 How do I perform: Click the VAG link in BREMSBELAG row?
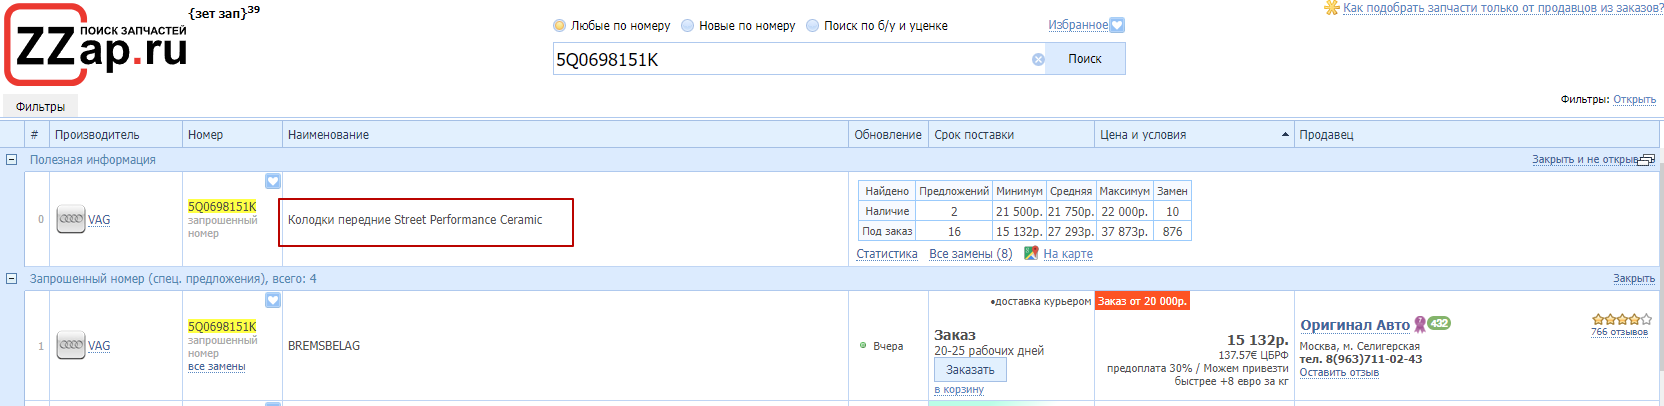[99, 346]
